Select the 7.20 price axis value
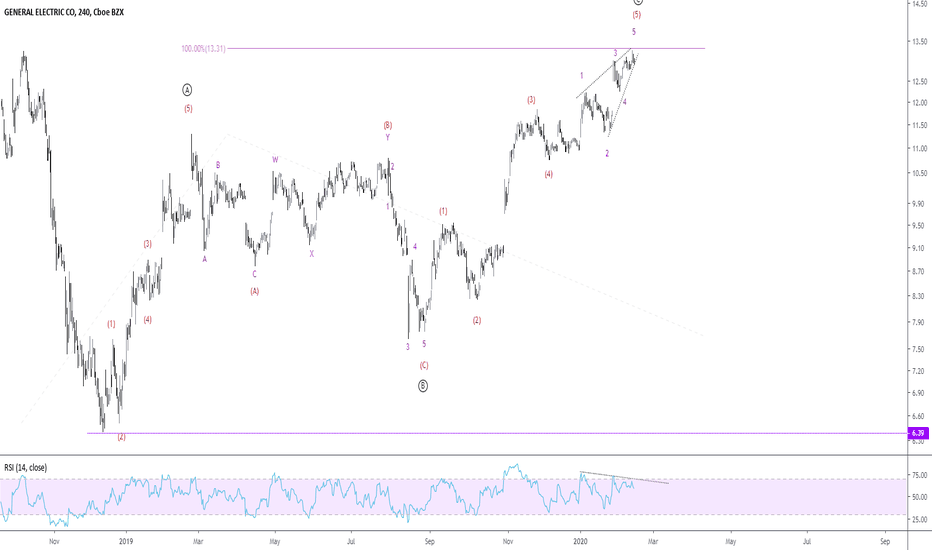This screenshot has height=550, width=932. click(920, 371)
